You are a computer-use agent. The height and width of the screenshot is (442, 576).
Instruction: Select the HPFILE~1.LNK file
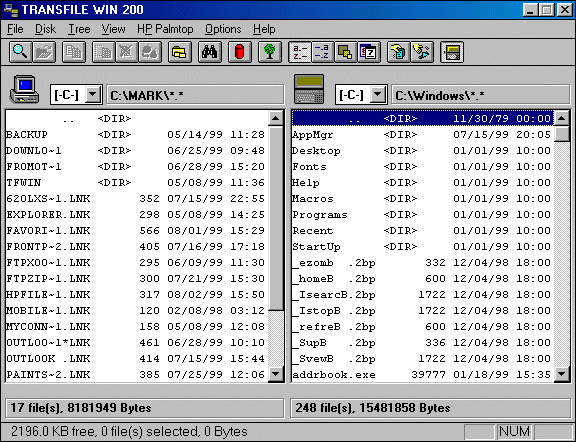[136, 295]
